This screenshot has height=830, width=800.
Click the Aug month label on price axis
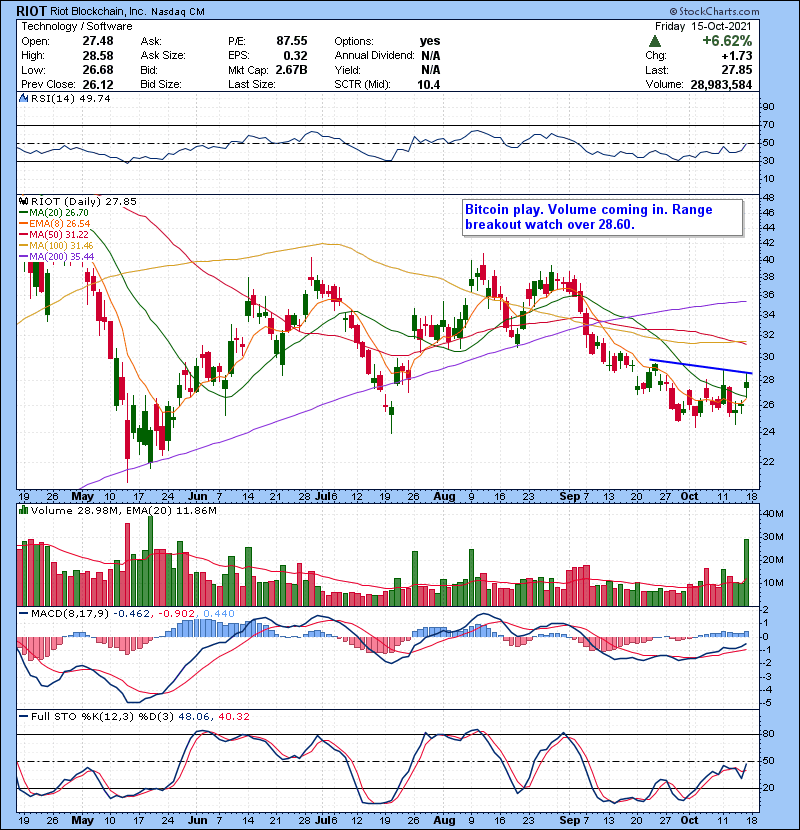(x=444, y=497)
